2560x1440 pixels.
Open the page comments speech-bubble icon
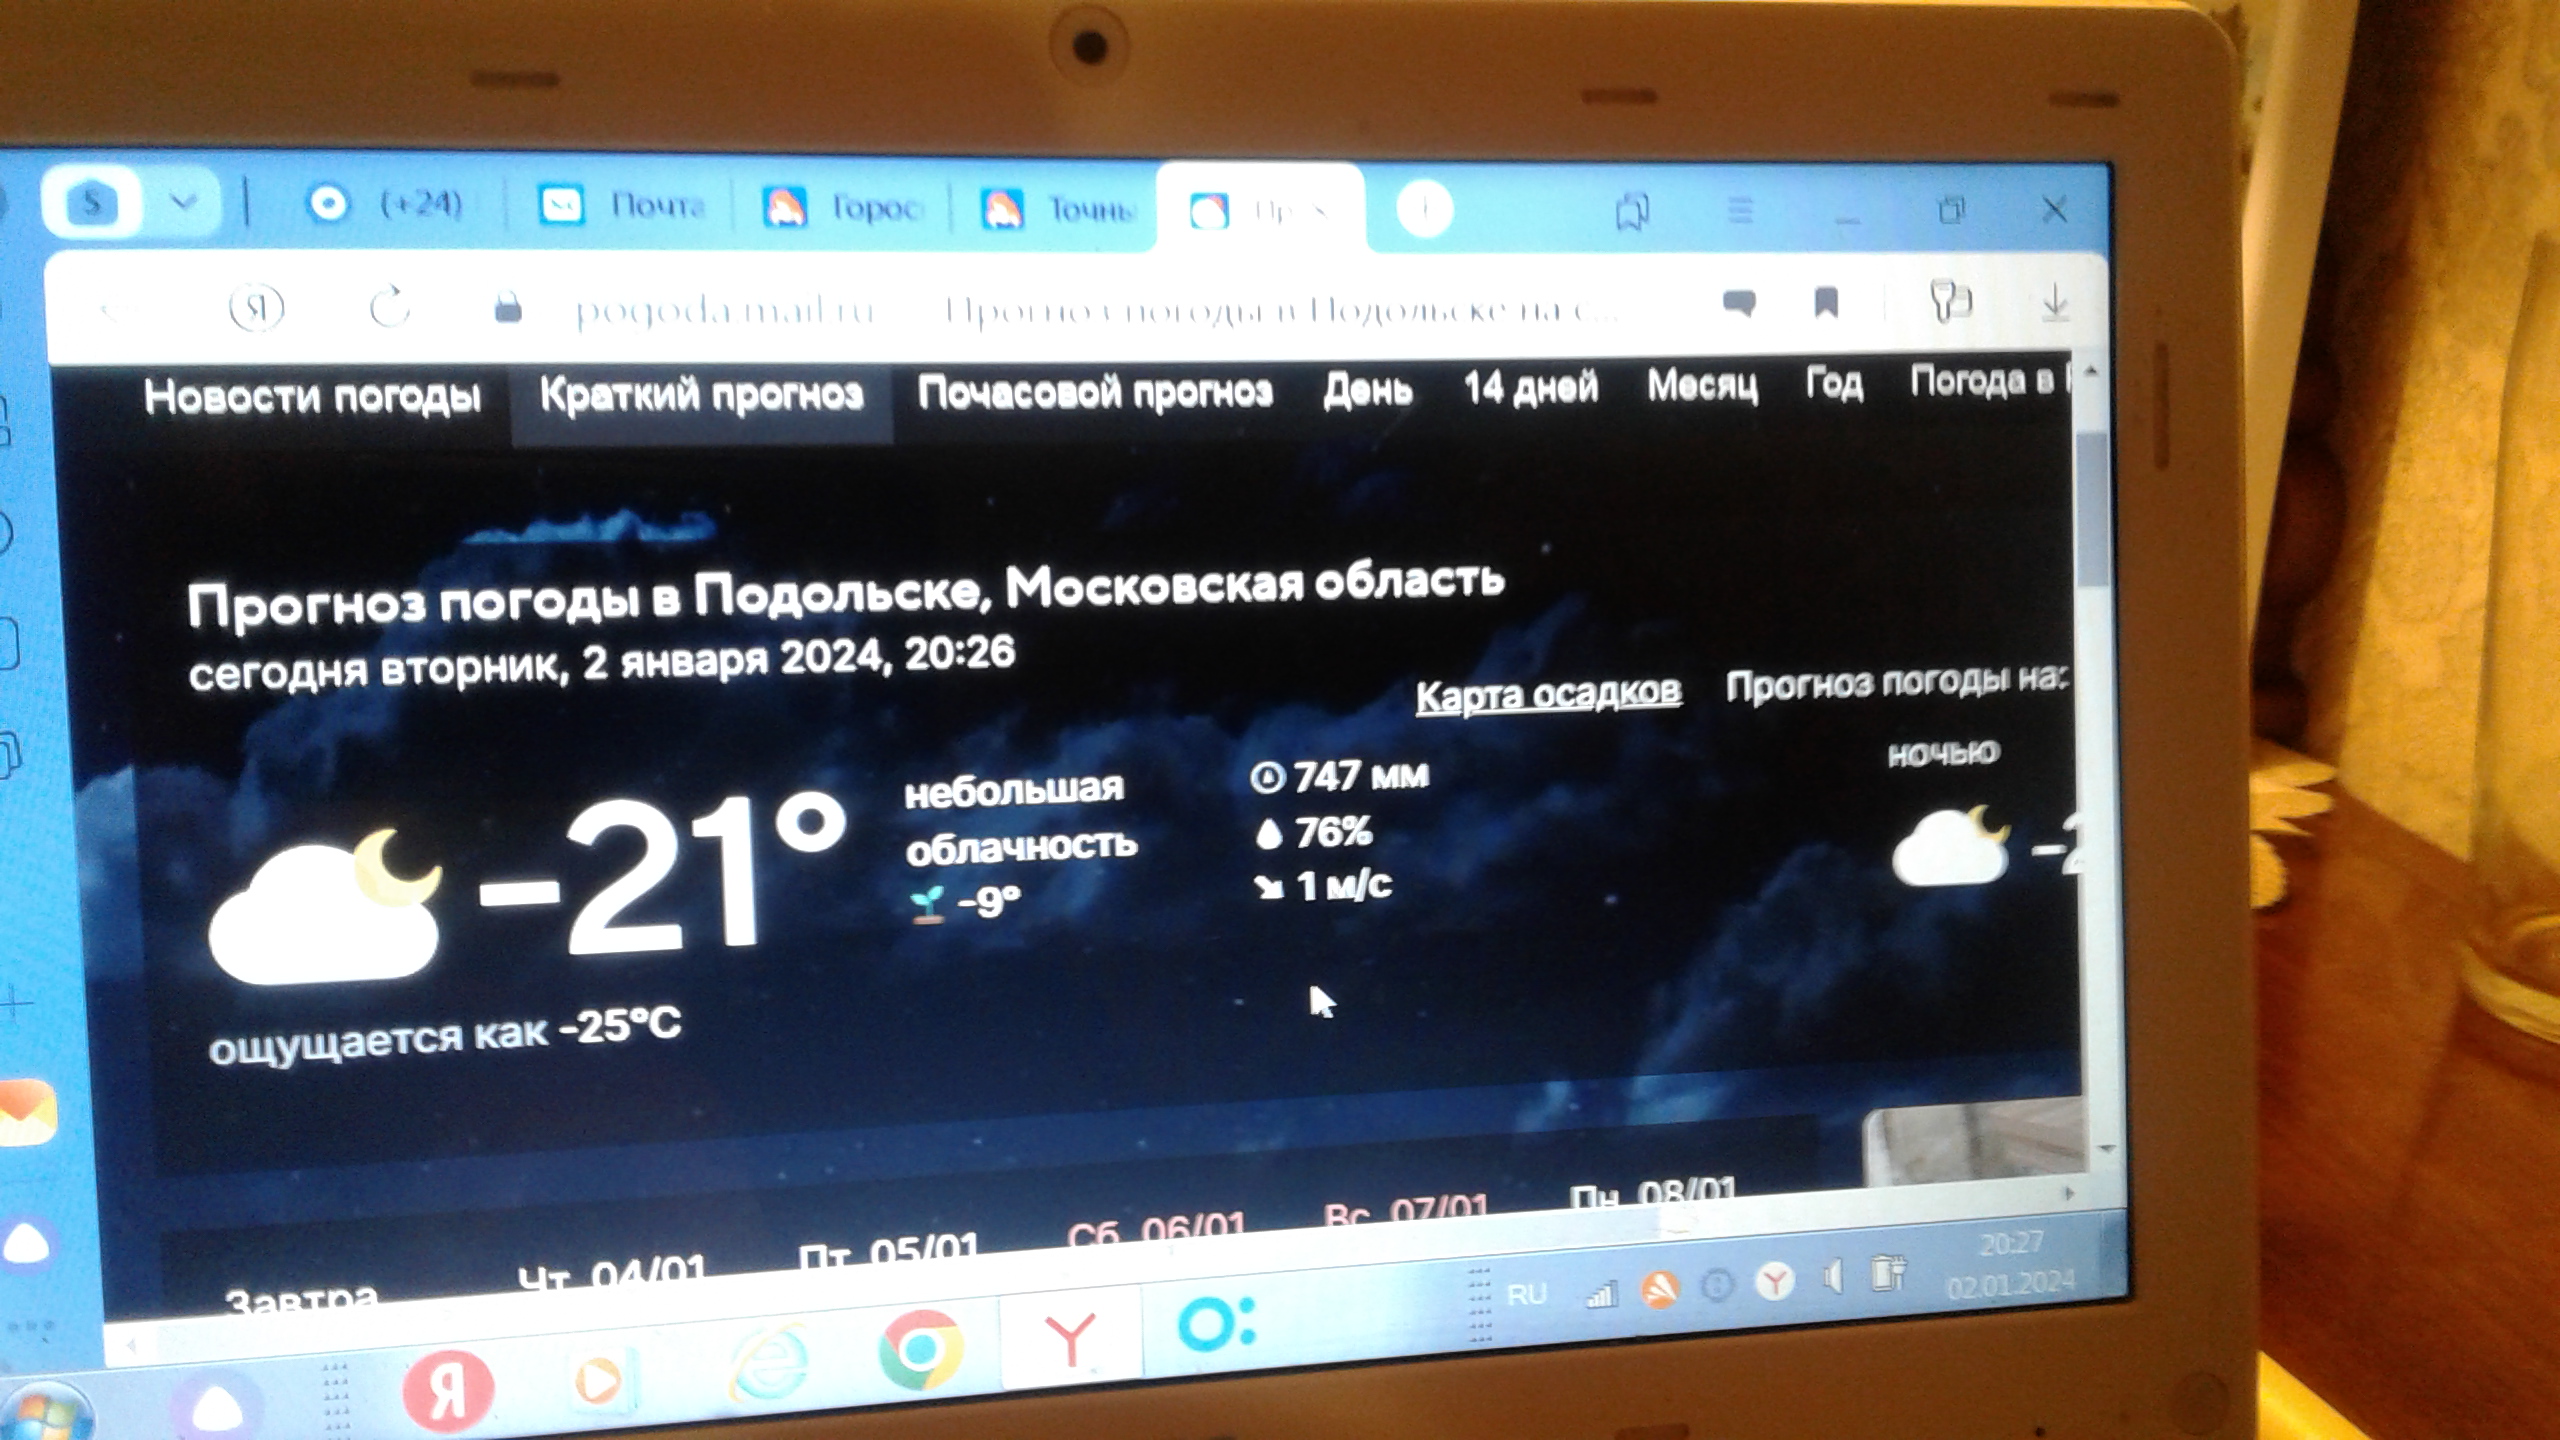[x=1740, y=302]
